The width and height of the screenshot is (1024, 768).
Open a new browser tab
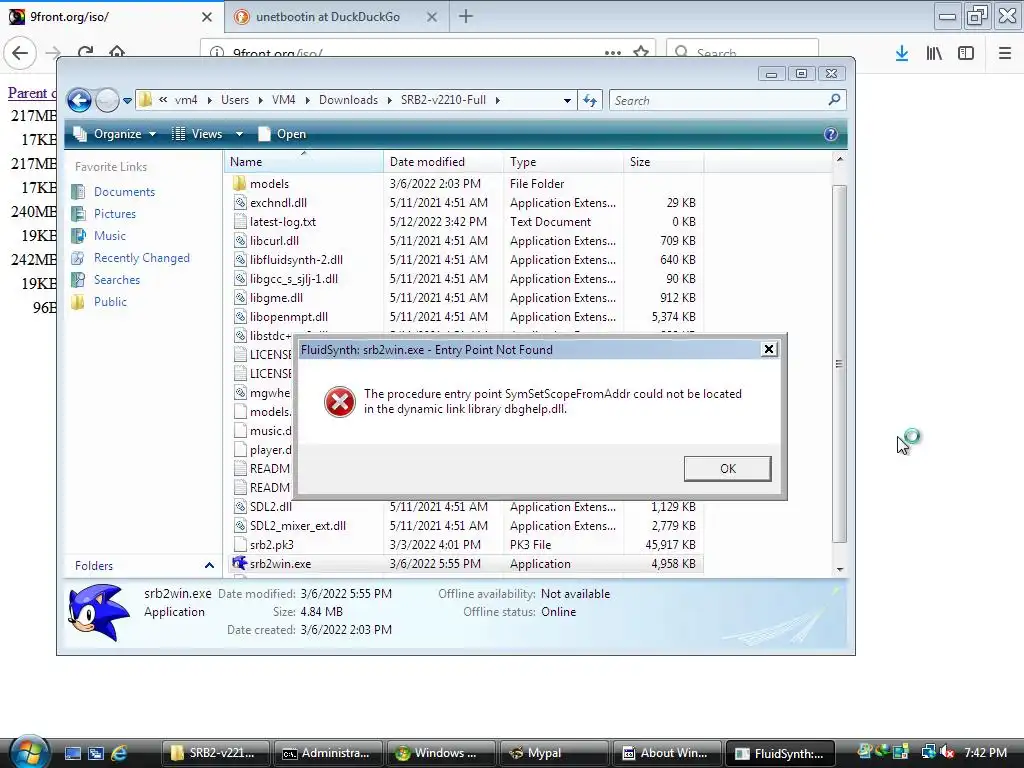[466, 16]
